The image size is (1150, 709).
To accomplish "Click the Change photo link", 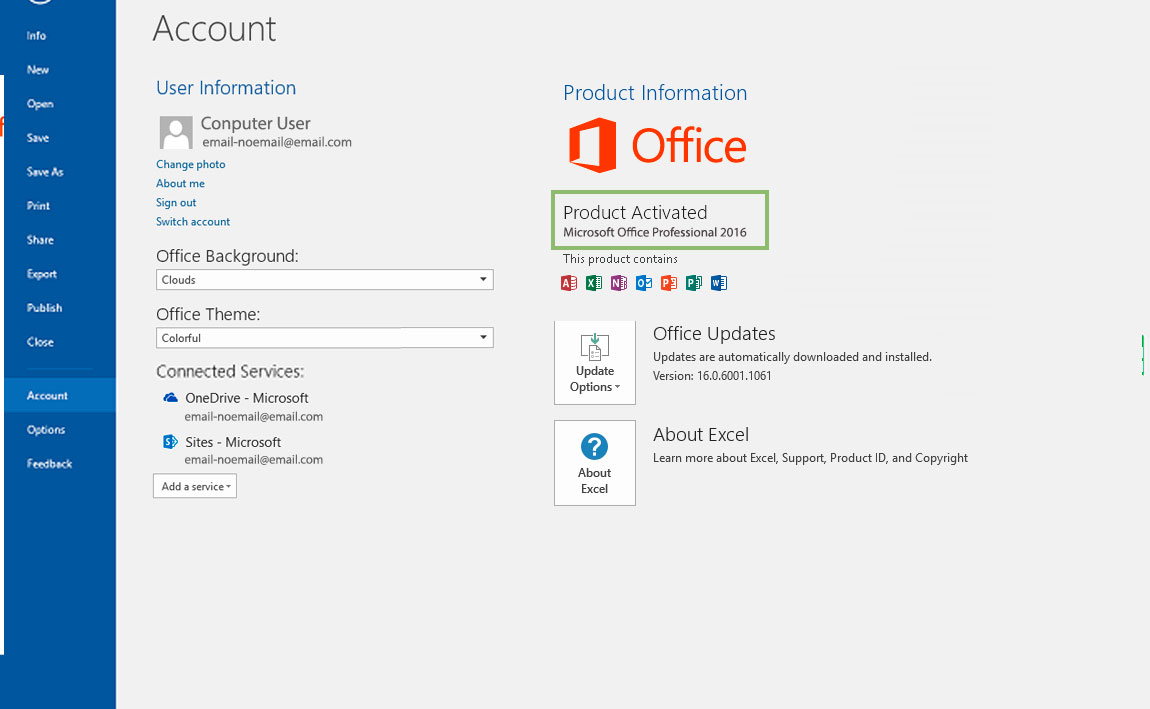I will pos(191,164).
